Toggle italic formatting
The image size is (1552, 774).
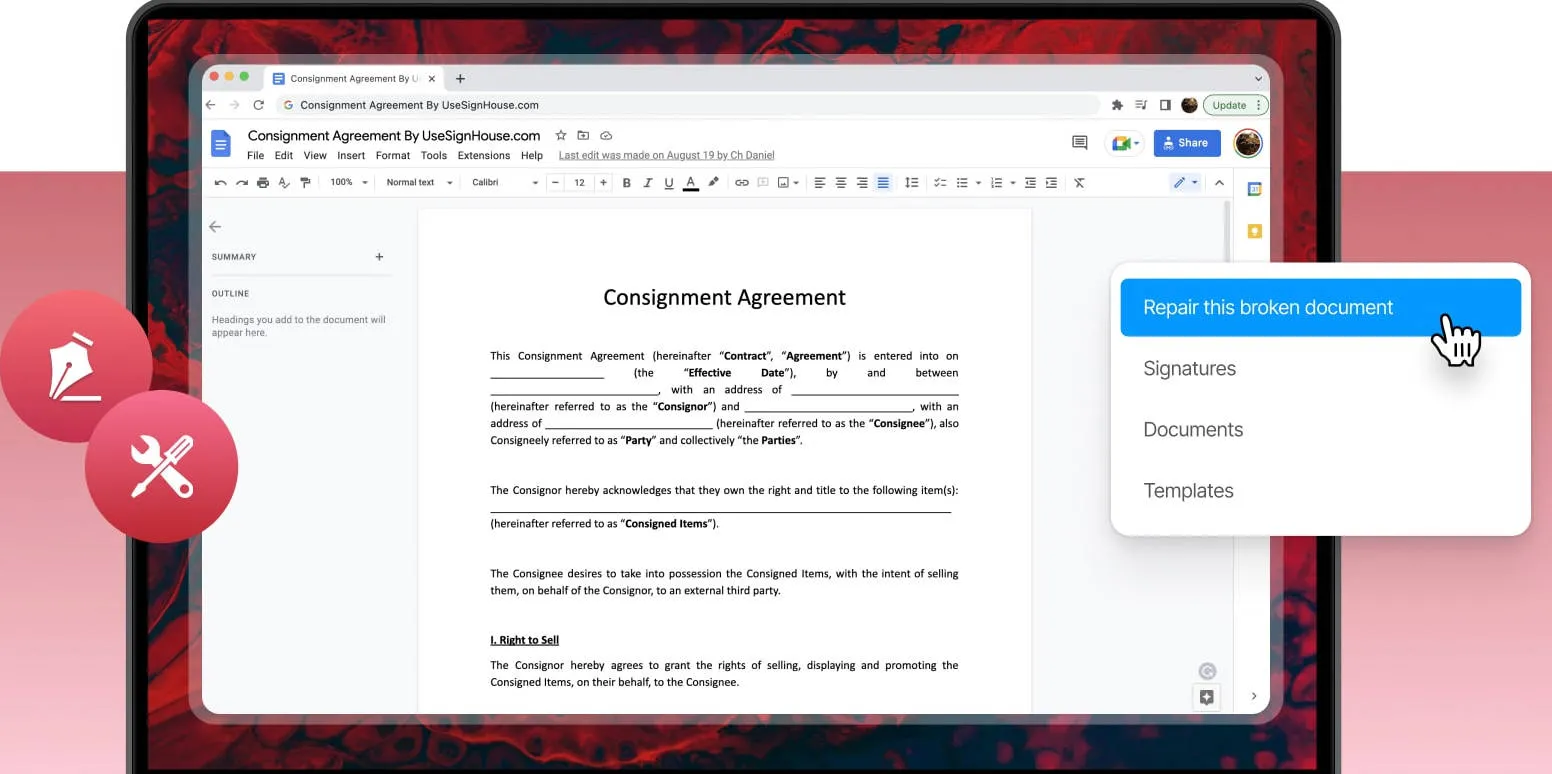[x=648, y=183]
